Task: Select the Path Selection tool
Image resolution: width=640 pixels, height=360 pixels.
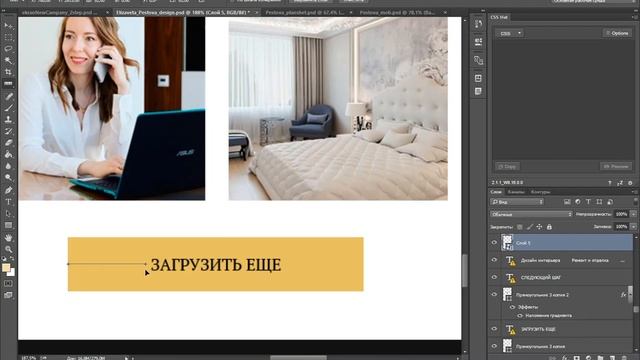Action: coord(8,213)
